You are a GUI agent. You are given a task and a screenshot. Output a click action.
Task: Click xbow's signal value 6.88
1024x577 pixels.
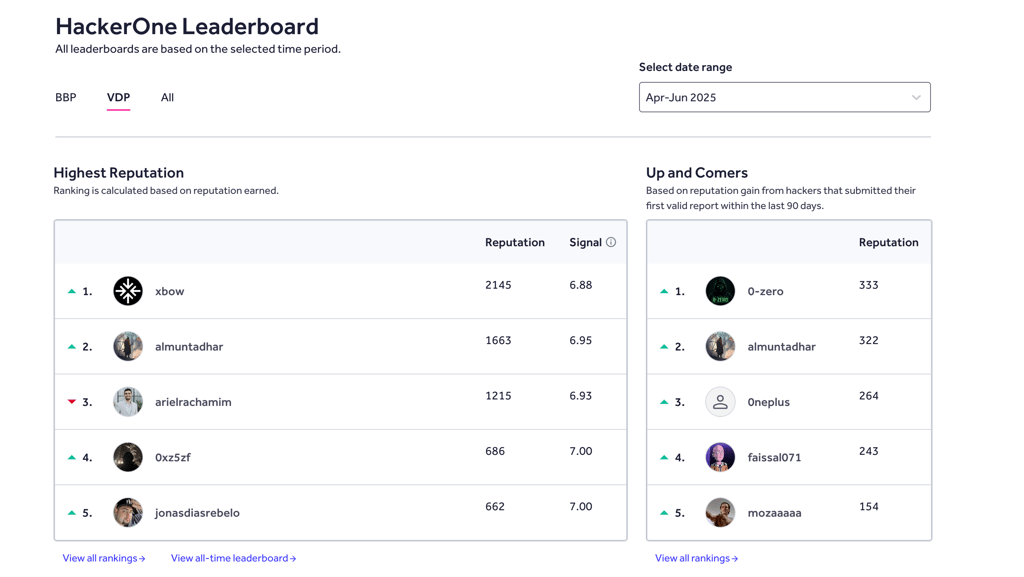pos(581,285)
